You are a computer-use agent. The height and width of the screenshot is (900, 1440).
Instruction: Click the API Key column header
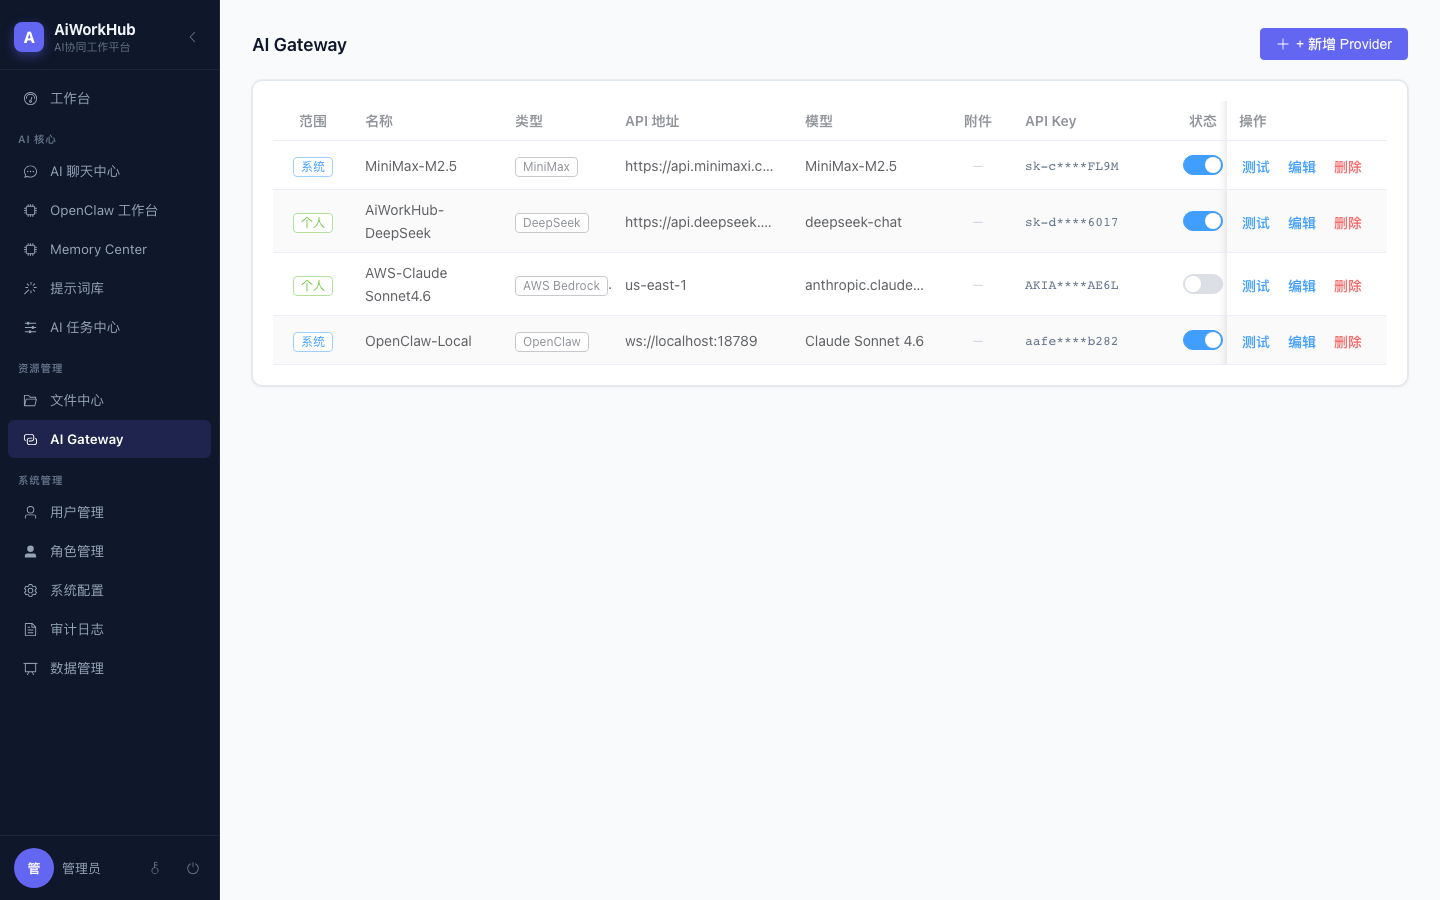pos(1050,121)
